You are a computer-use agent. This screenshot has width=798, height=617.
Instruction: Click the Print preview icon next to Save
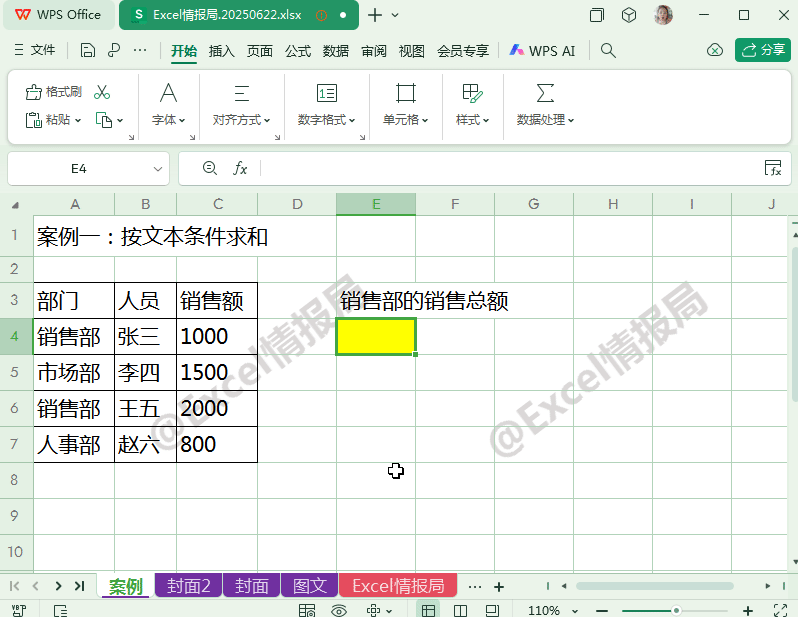tap(114, 50)
